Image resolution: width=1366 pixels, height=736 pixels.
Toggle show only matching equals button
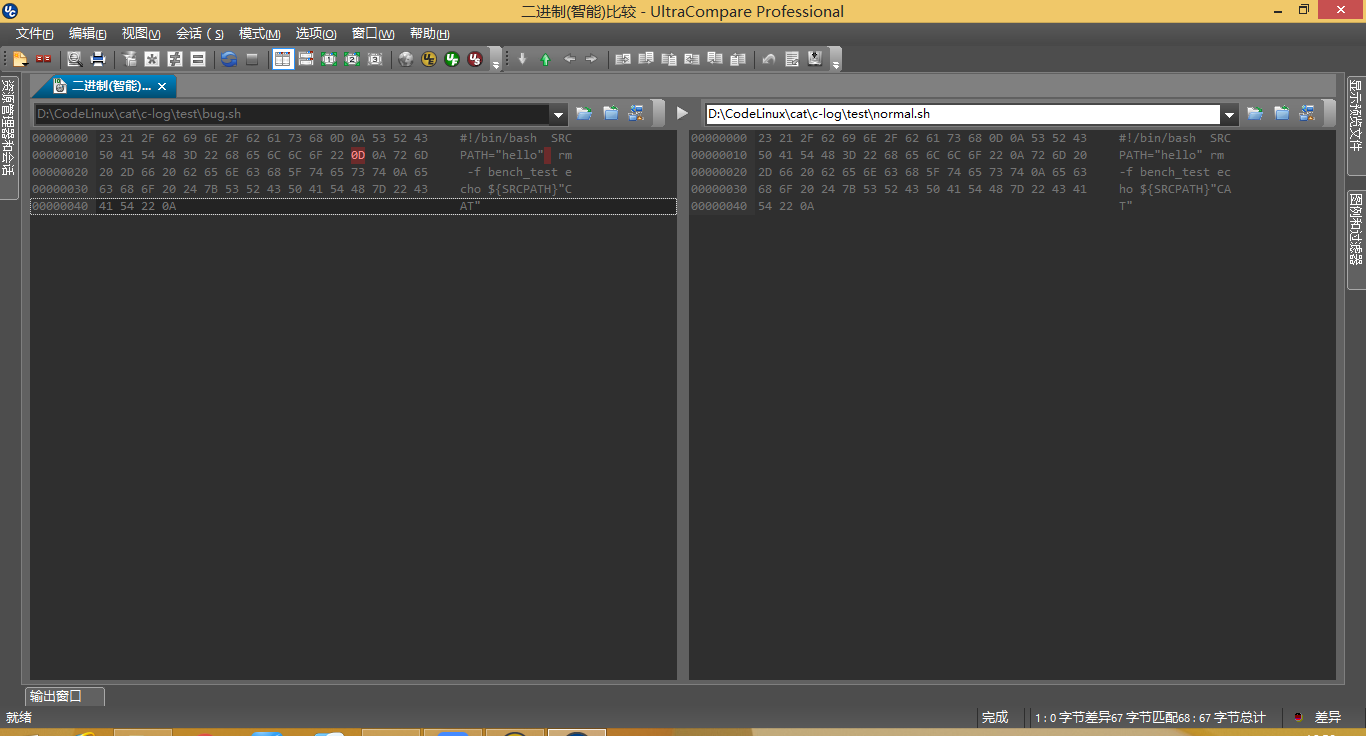click(198, 59)
